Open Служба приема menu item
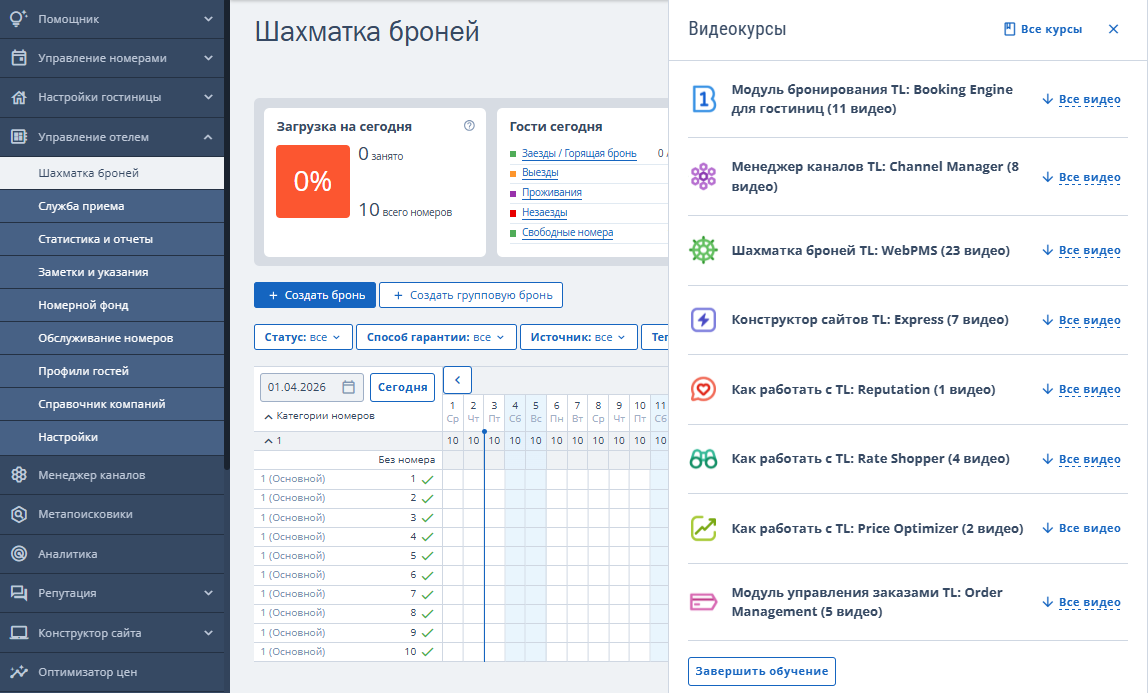 (x=112, y=206)
